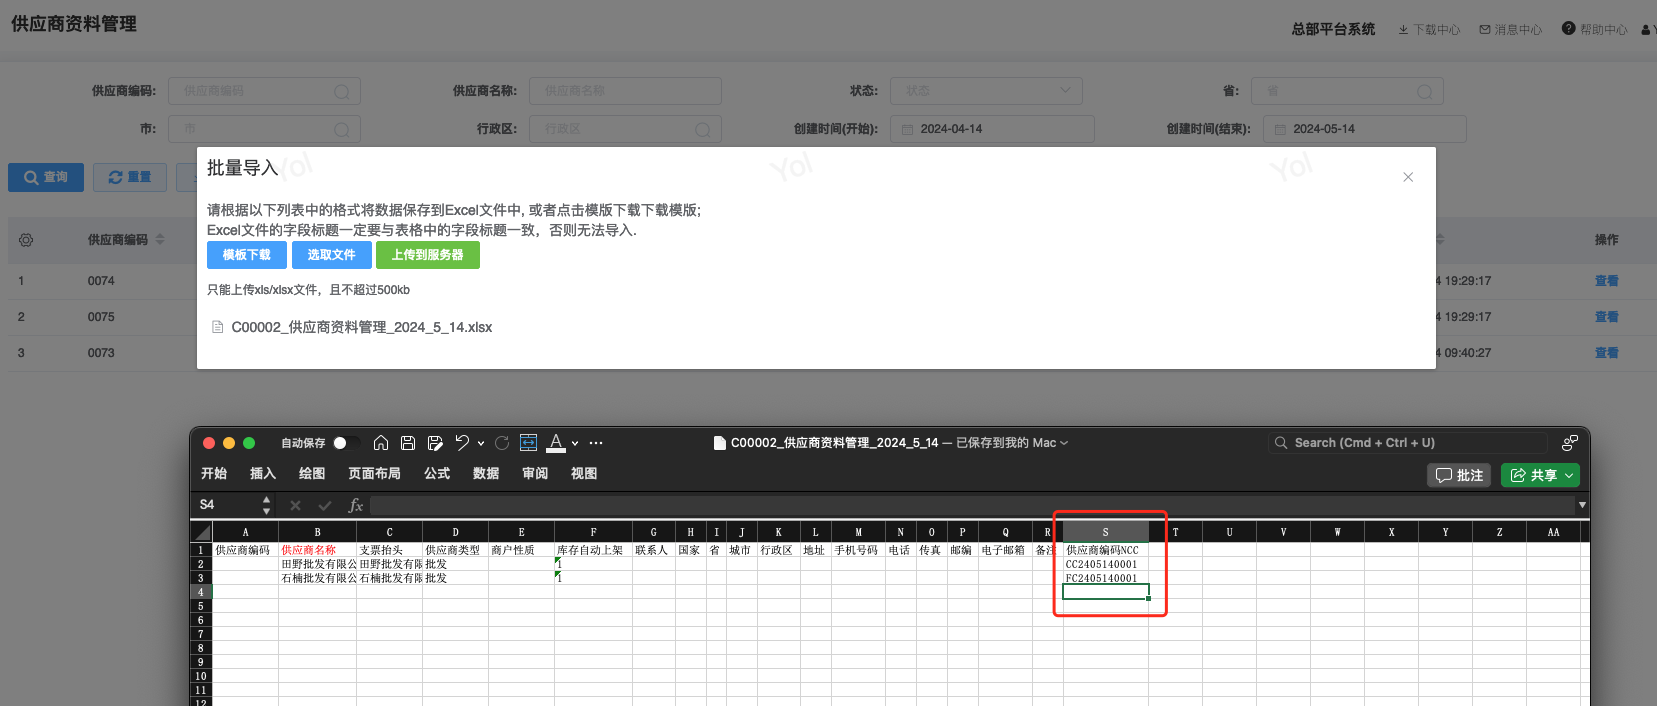Click the green 上传到服务器 button
The height and width of the screenshot is (706, 1657).
click(x=427, y=255)
